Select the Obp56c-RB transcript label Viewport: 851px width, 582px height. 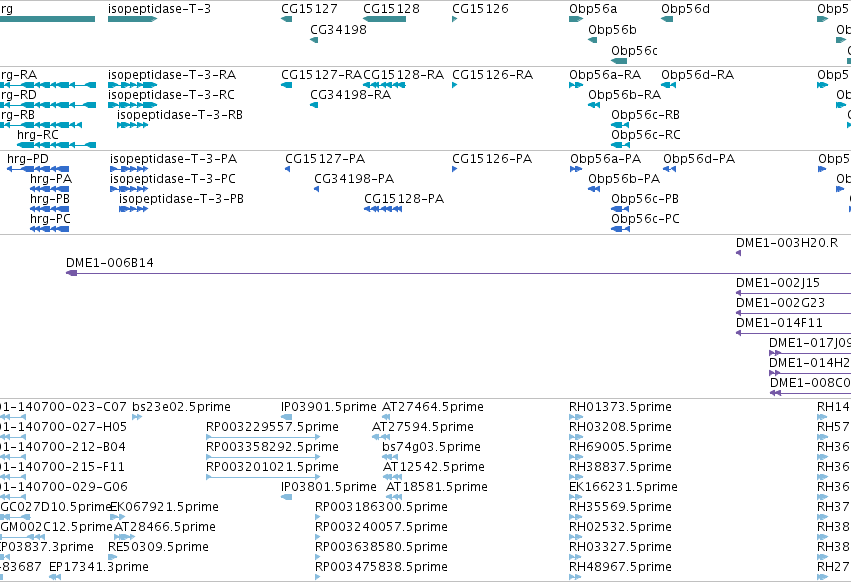[x=645, y=115]
